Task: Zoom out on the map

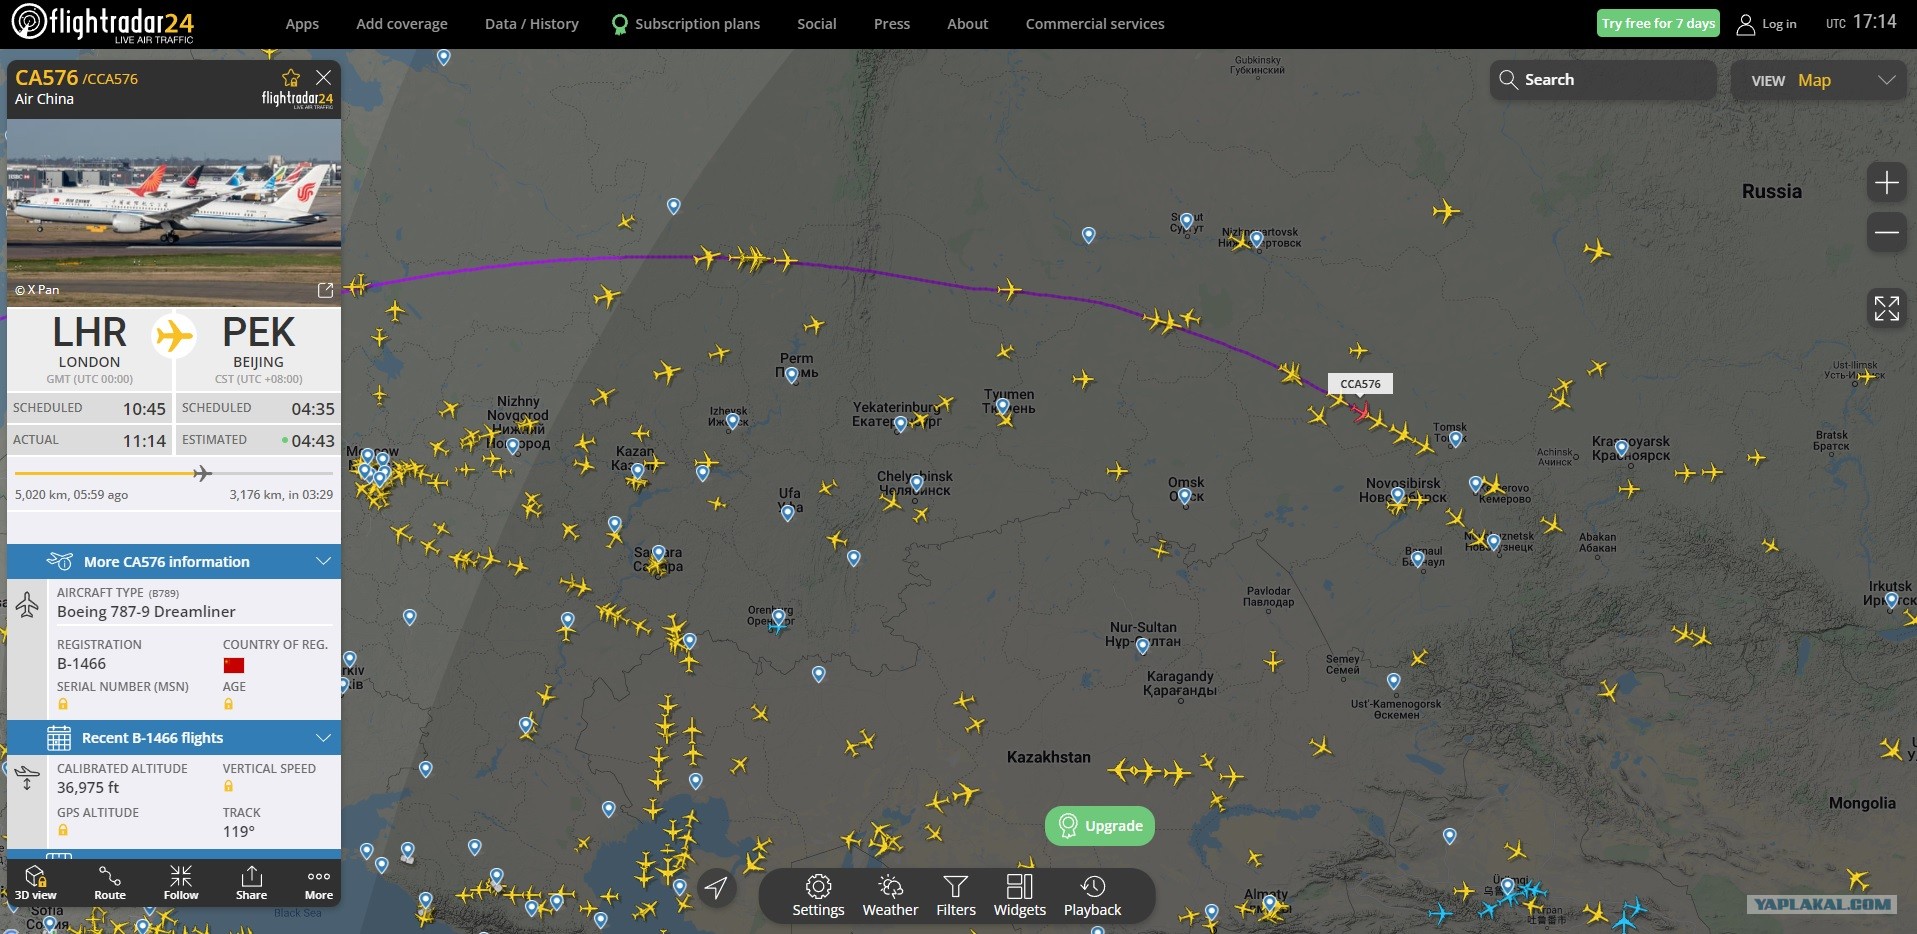Action: click(x=1887, y=233)
